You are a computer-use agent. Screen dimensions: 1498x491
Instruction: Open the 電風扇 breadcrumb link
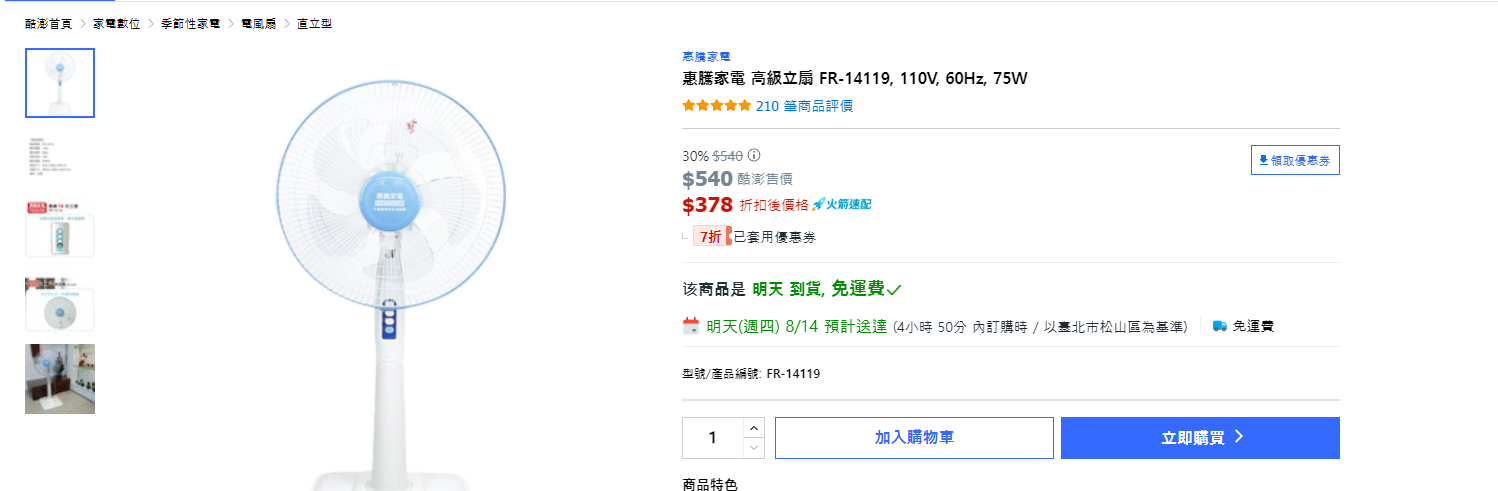pyautogui.click(x=258, y=23)
